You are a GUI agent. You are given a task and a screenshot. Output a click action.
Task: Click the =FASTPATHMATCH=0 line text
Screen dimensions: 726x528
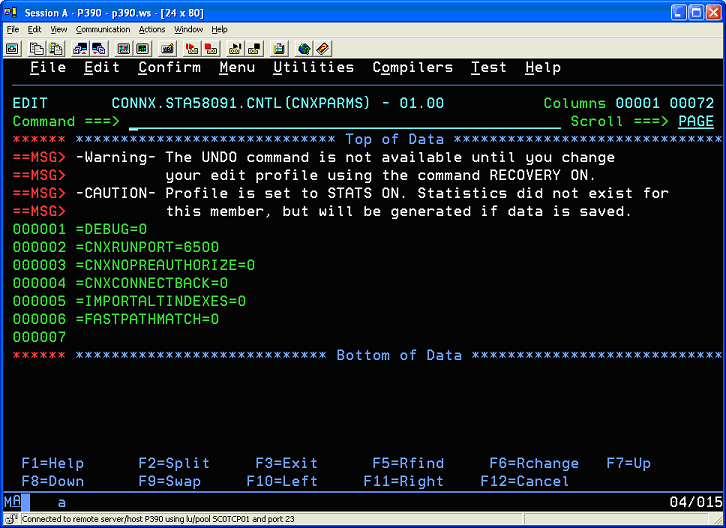(x=147, y=320)
